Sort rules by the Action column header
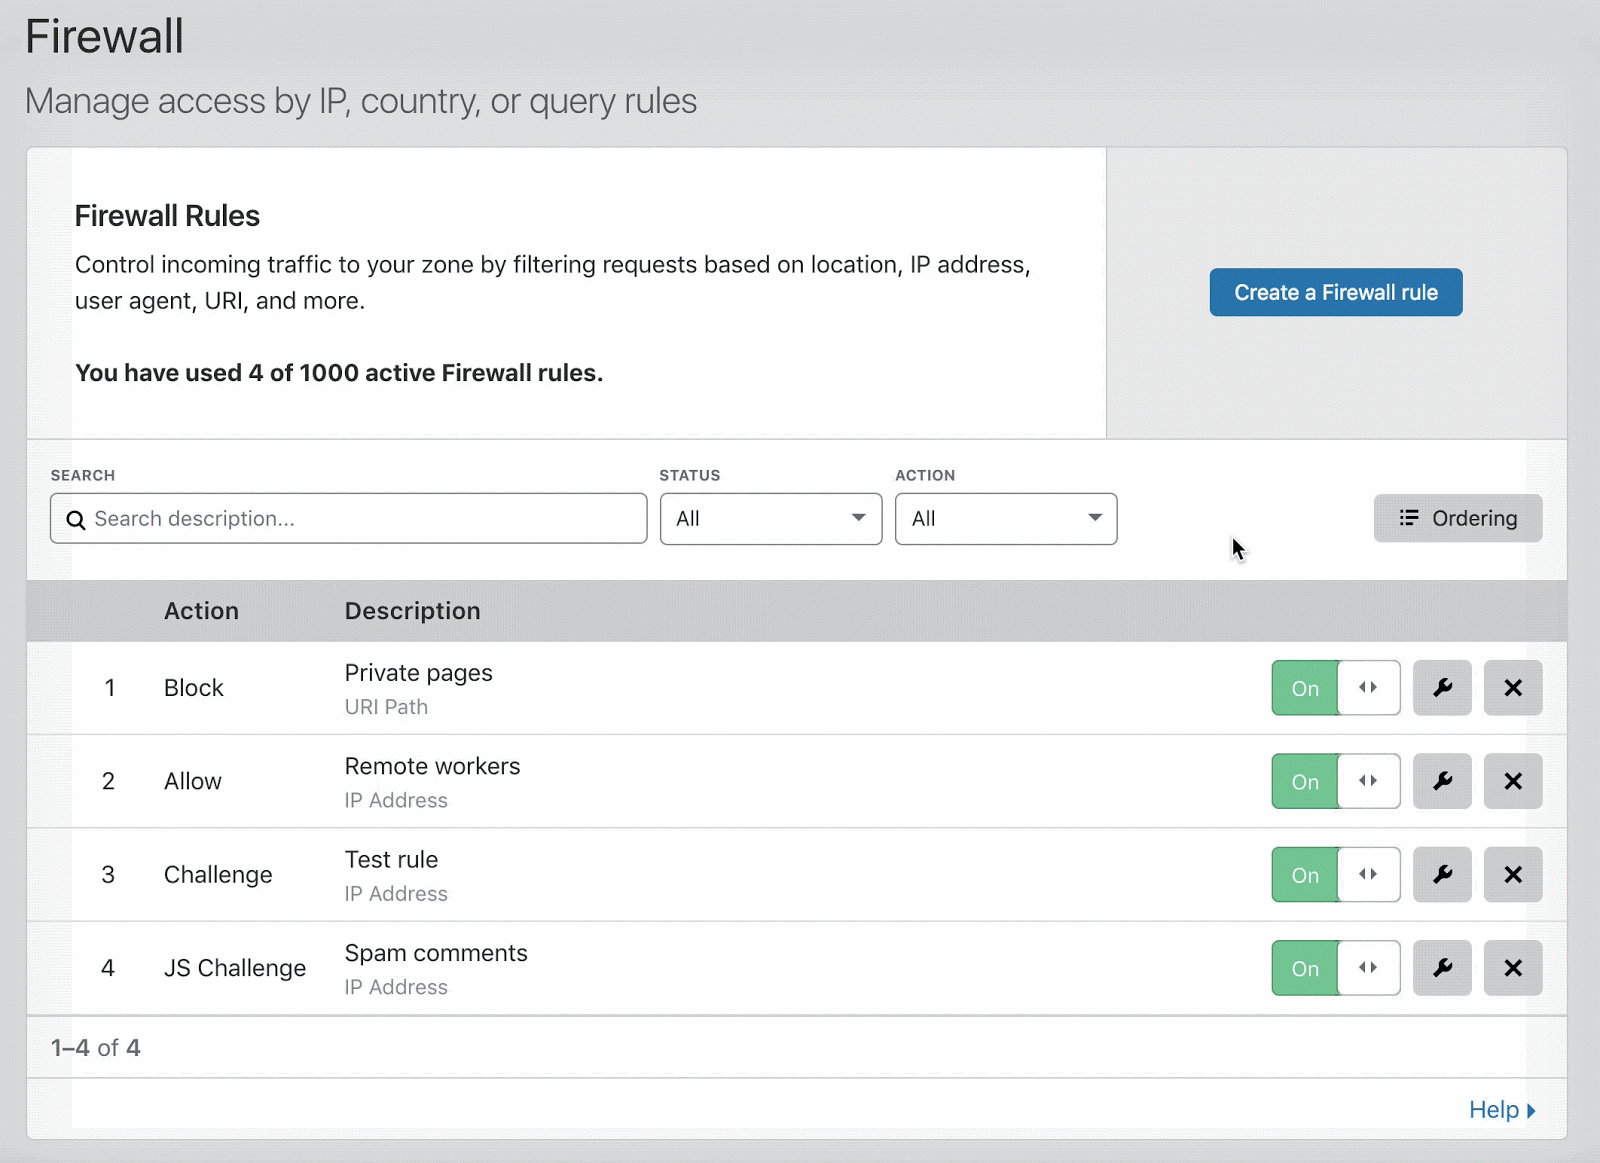1600x1163 pixels. pyautogui.click(x=201, y=611)
